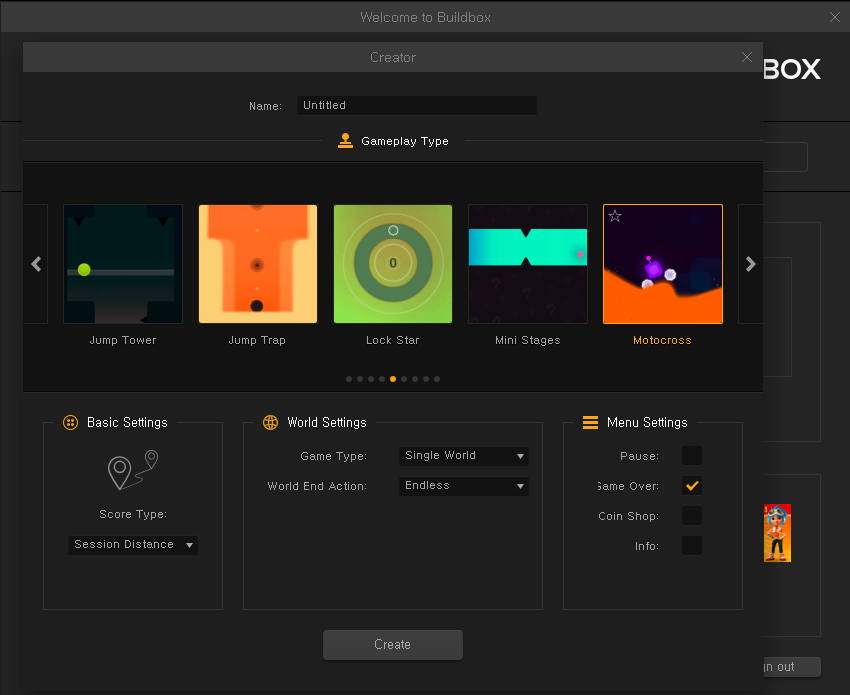Open the World End Action dropdown

(x=464, y=486)
